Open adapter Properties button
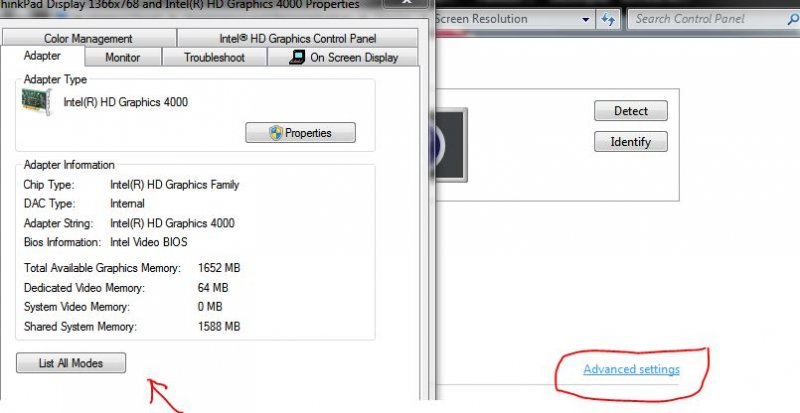This screenshot has width=800, height=413. tap(301, 133)
